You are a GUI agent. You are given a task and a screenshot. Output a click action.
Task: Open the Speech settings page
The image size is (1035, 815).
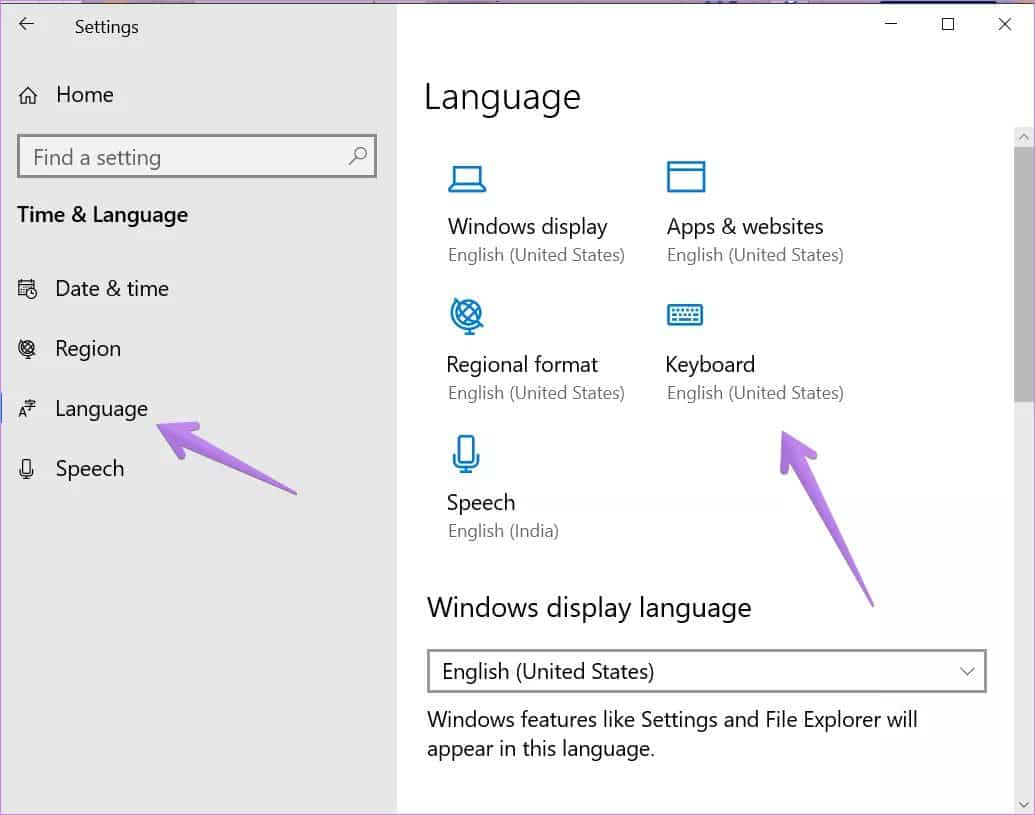[x=90, y=469]
